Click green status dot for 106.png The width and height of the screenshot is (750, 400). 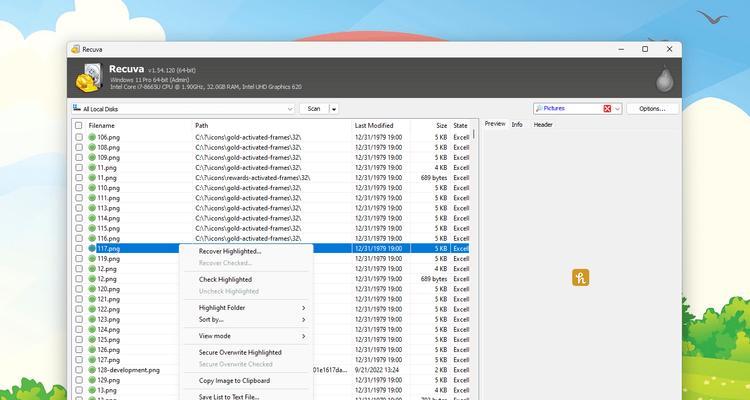tap(92, 137)
